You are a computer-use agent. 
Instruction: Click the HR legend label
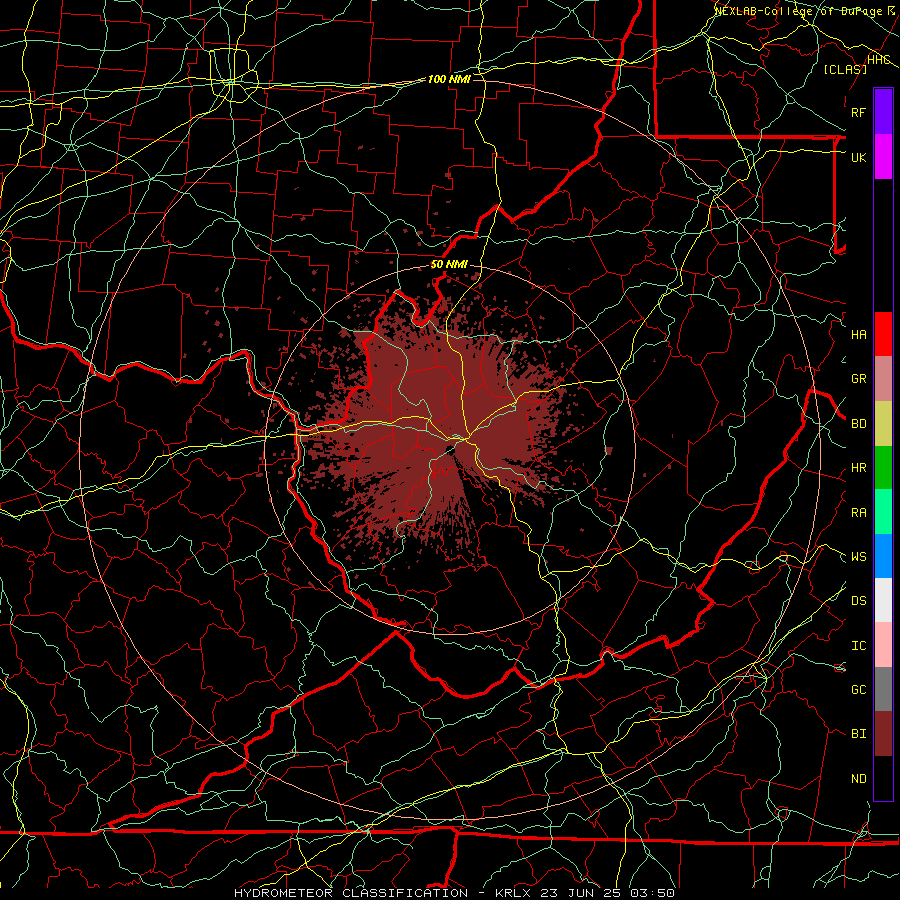click(x=859, y=468)
